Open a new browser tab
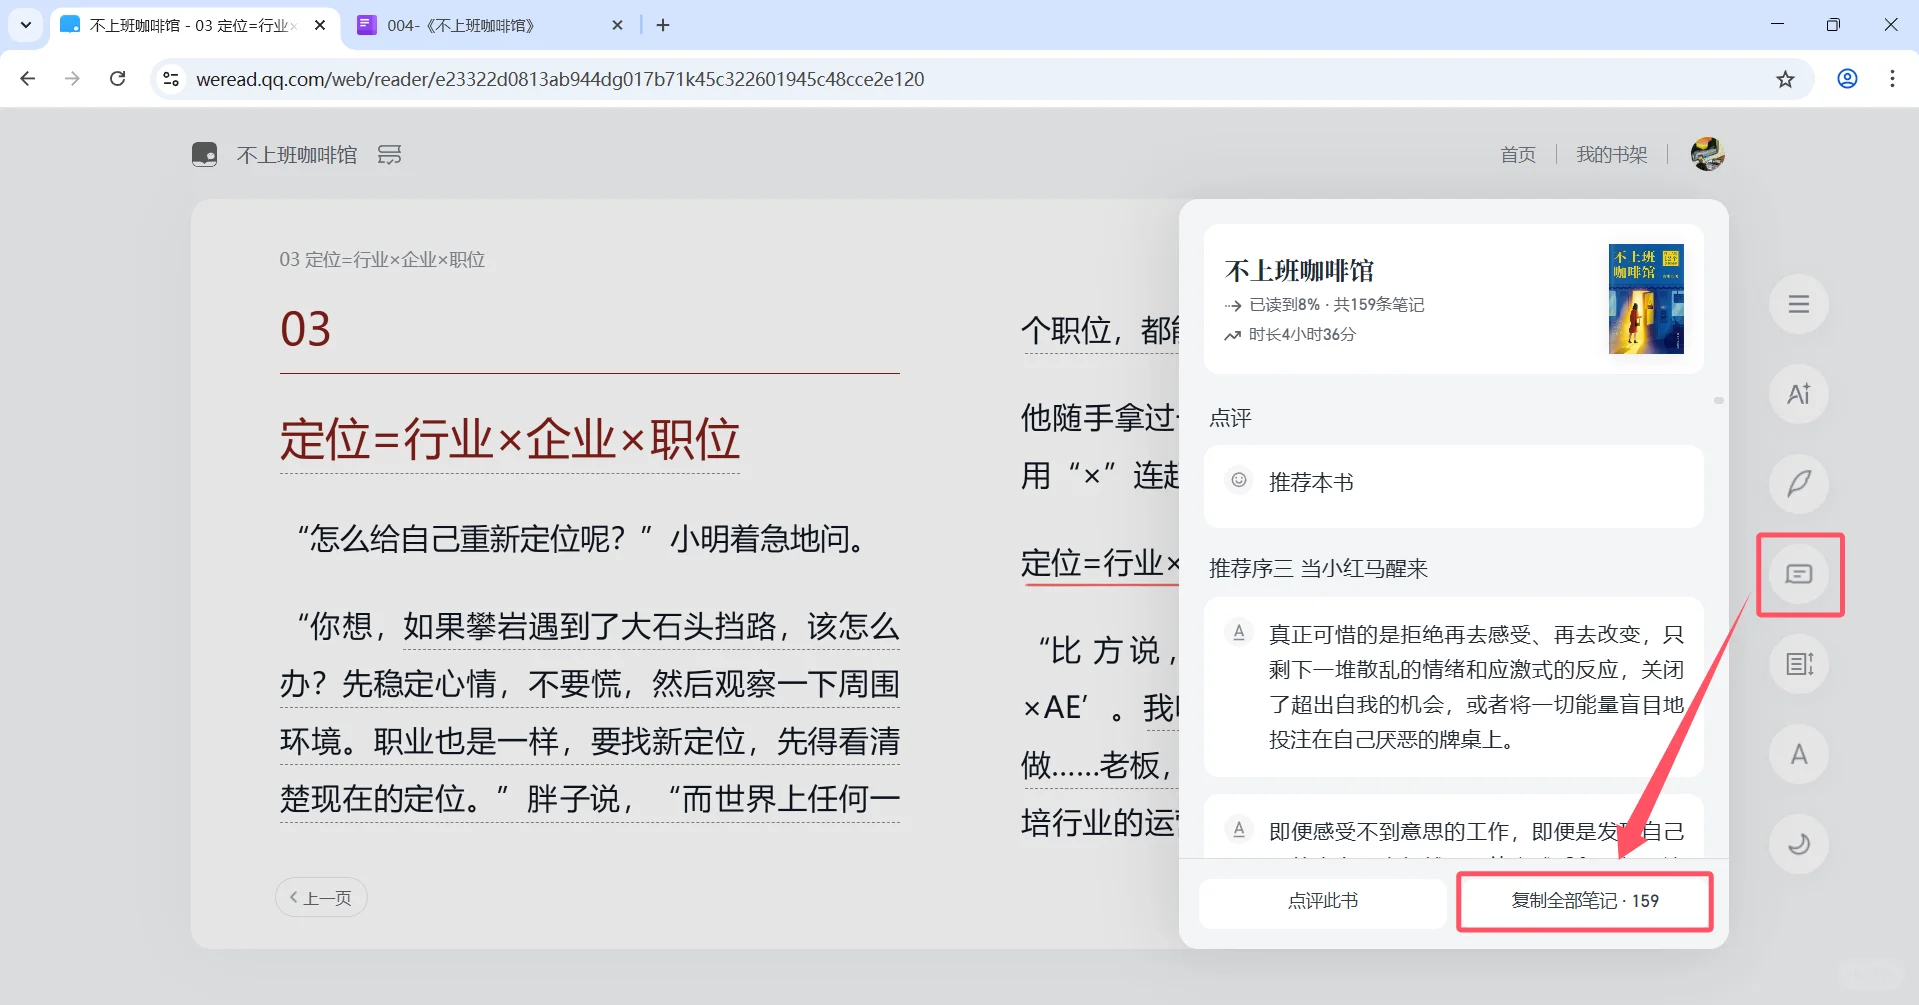Image resolution: width=1919 pixels, height=1005 pixels. point(663,25)
